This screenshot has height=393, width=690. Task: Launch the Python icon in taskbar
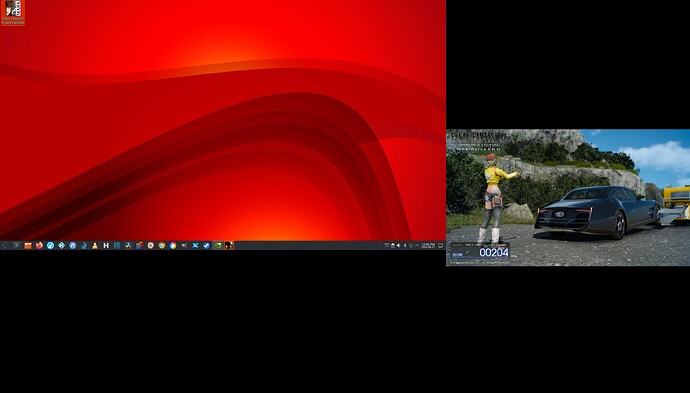pyautogui.click(x=84, y=245)
